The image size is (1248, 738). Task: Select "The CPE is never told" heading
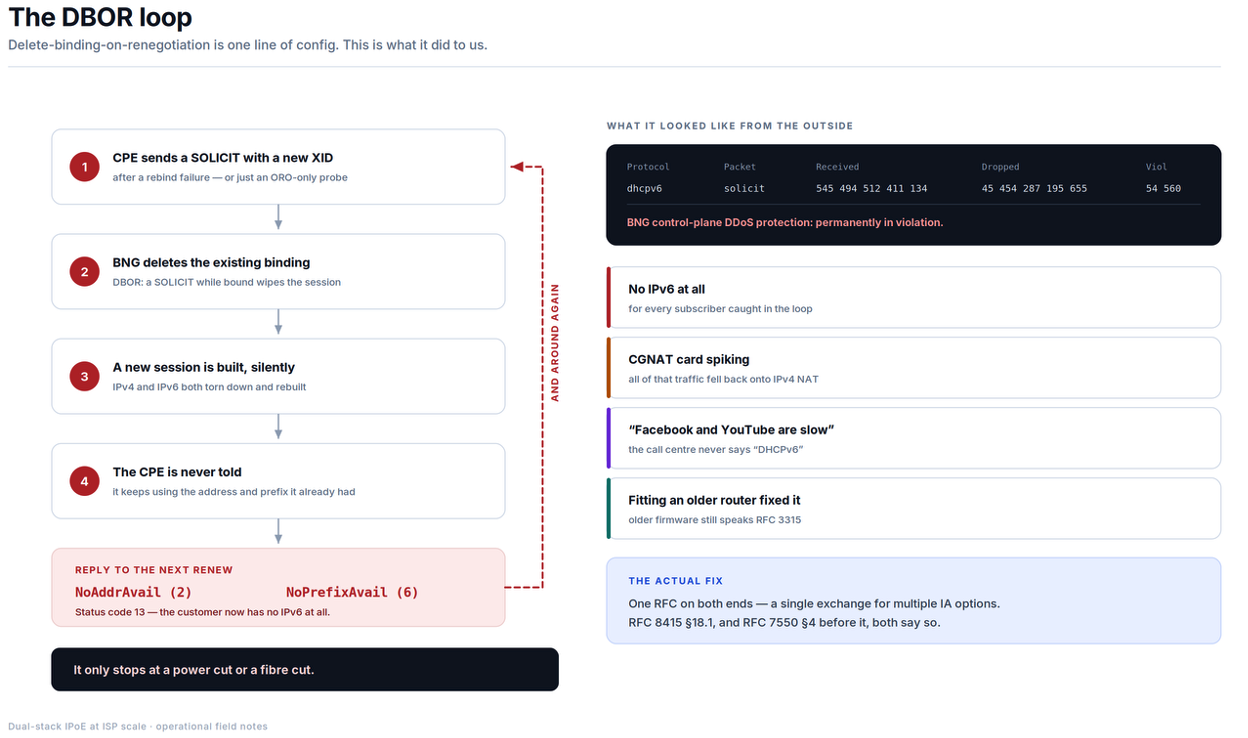[177, 472]
